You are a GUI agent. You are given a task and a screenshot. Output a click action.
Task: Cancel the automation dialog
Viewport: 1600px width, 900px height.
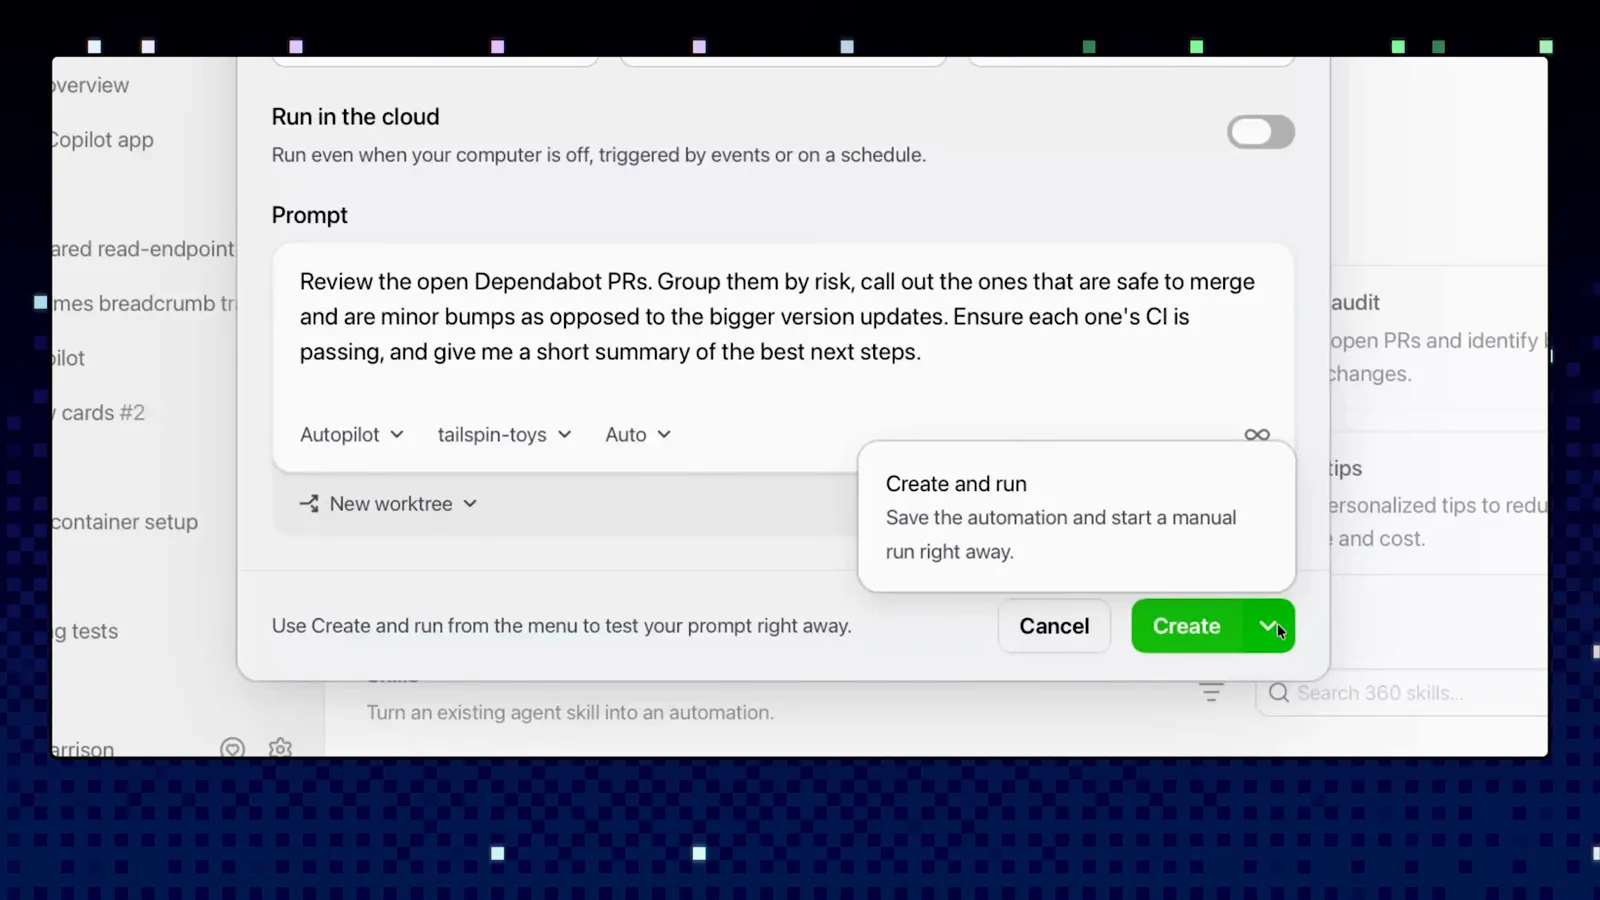[x=1054, y=626]
